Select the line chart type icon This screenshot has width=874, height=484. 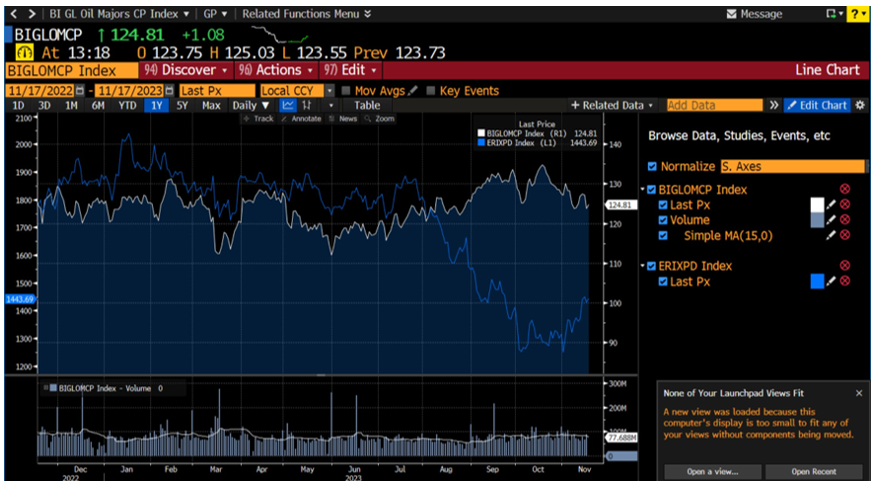[x=288, y=105]
